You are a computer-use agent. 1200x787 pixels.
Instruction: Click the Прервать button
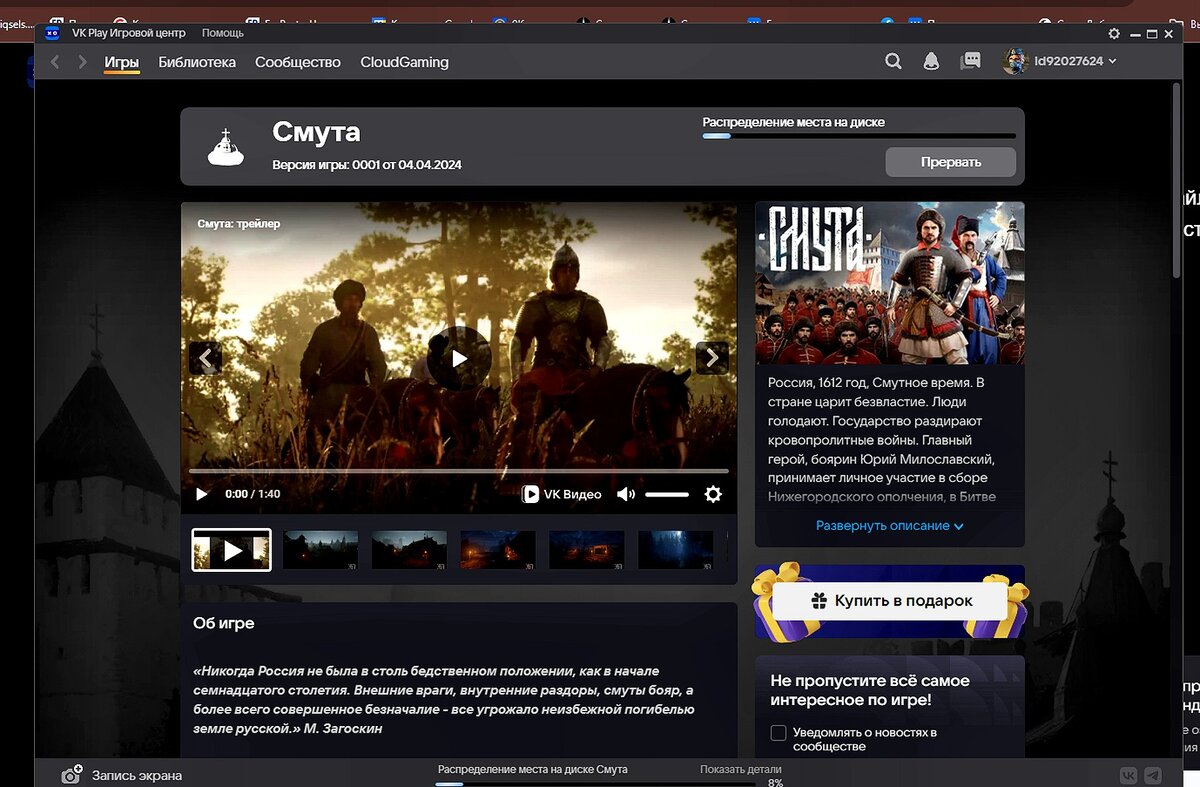pos(950,162)
